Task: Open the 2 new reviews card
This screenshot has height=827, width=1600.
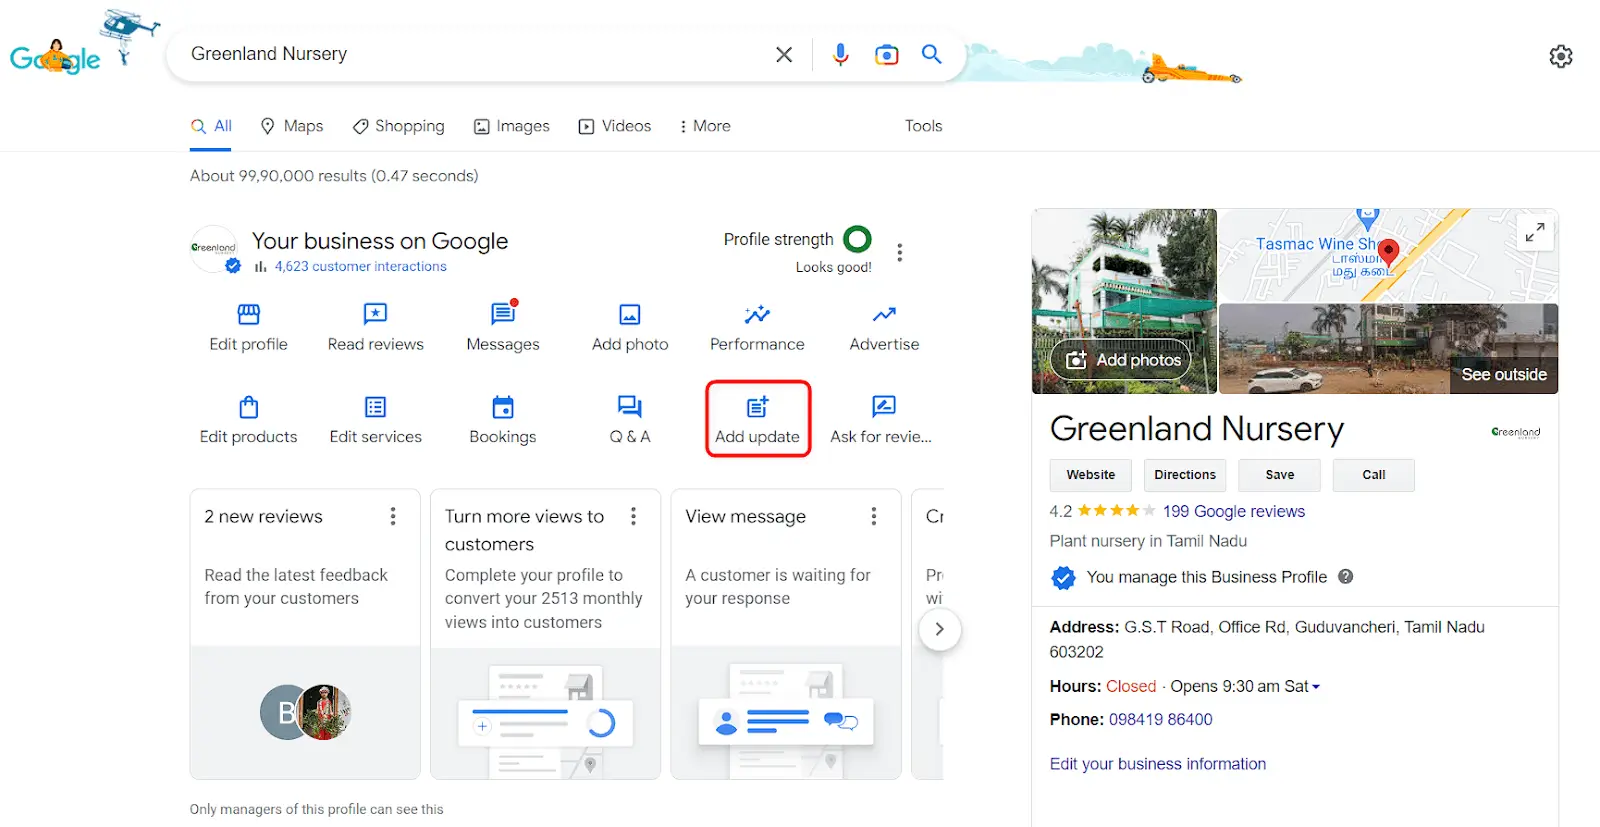Action: tap(305, 634)
